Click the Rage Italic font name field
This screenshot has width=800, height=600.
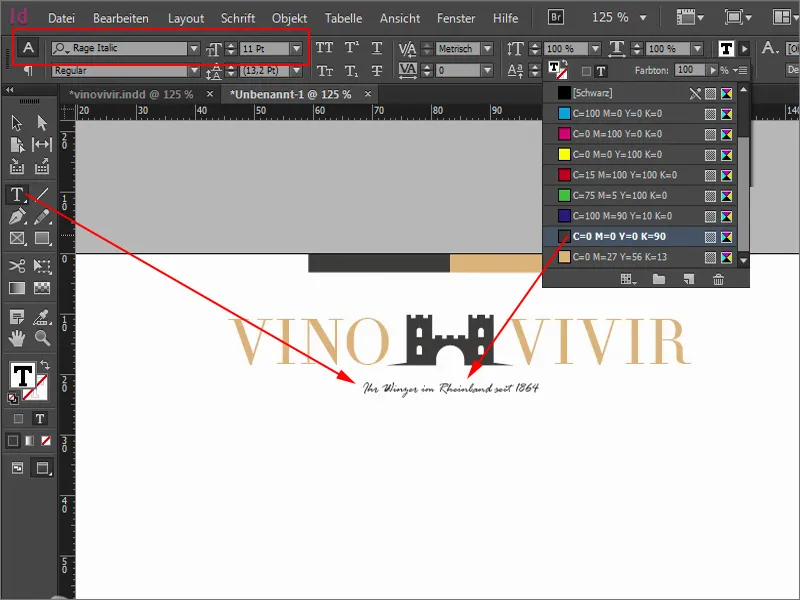pyautogui.click(x=120, y=48)
